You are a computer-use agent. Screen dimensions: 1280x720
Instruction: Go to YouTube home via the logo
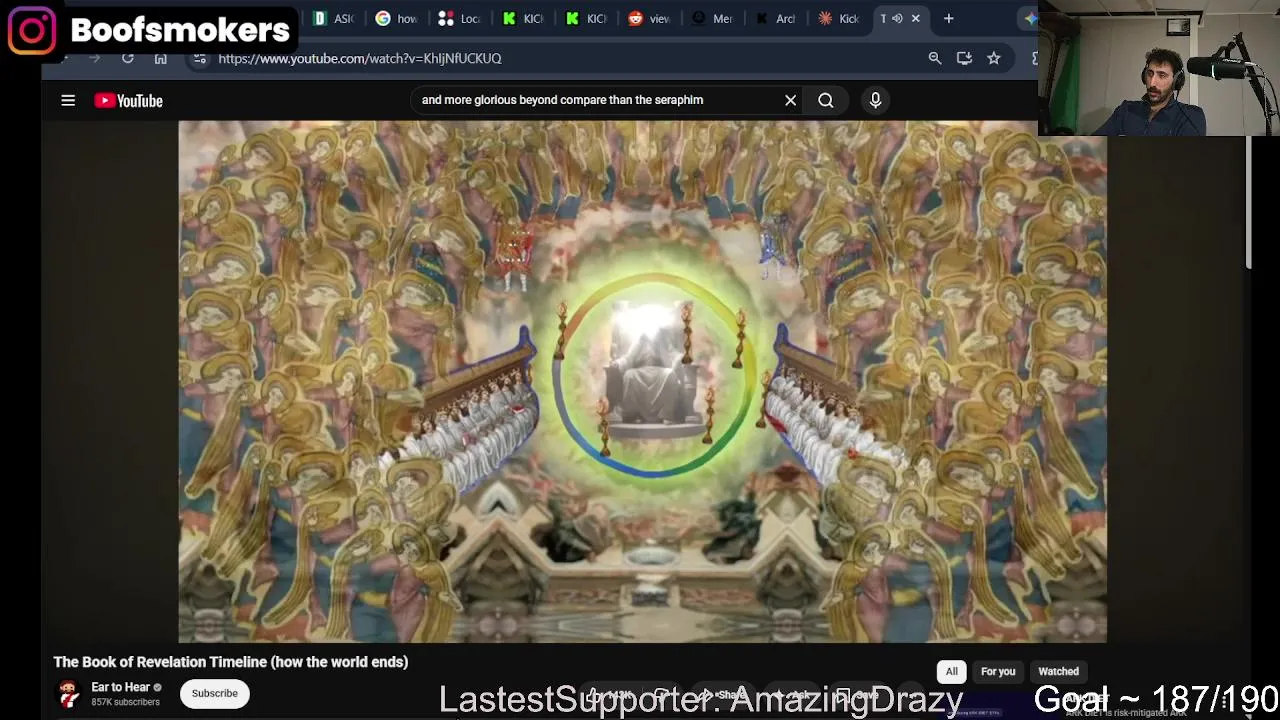pos(129,100)
